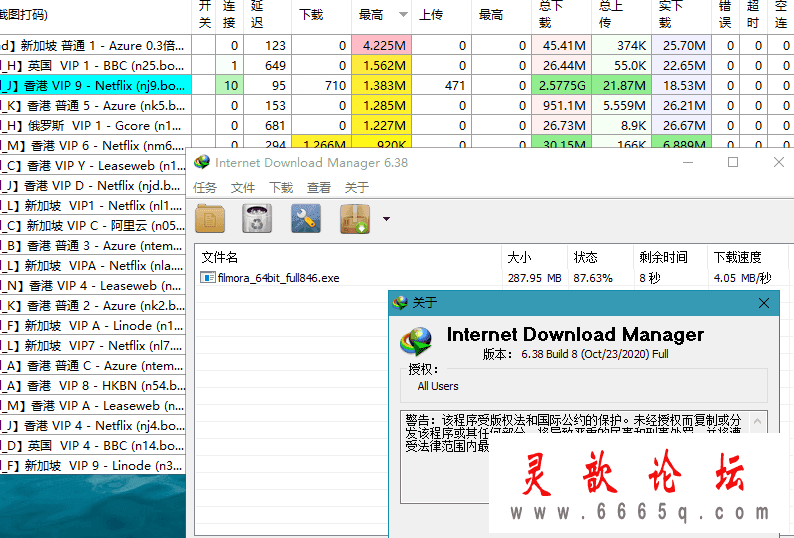
Task: Click the 下载 column header in proxy table
Action: coord(322,15)
